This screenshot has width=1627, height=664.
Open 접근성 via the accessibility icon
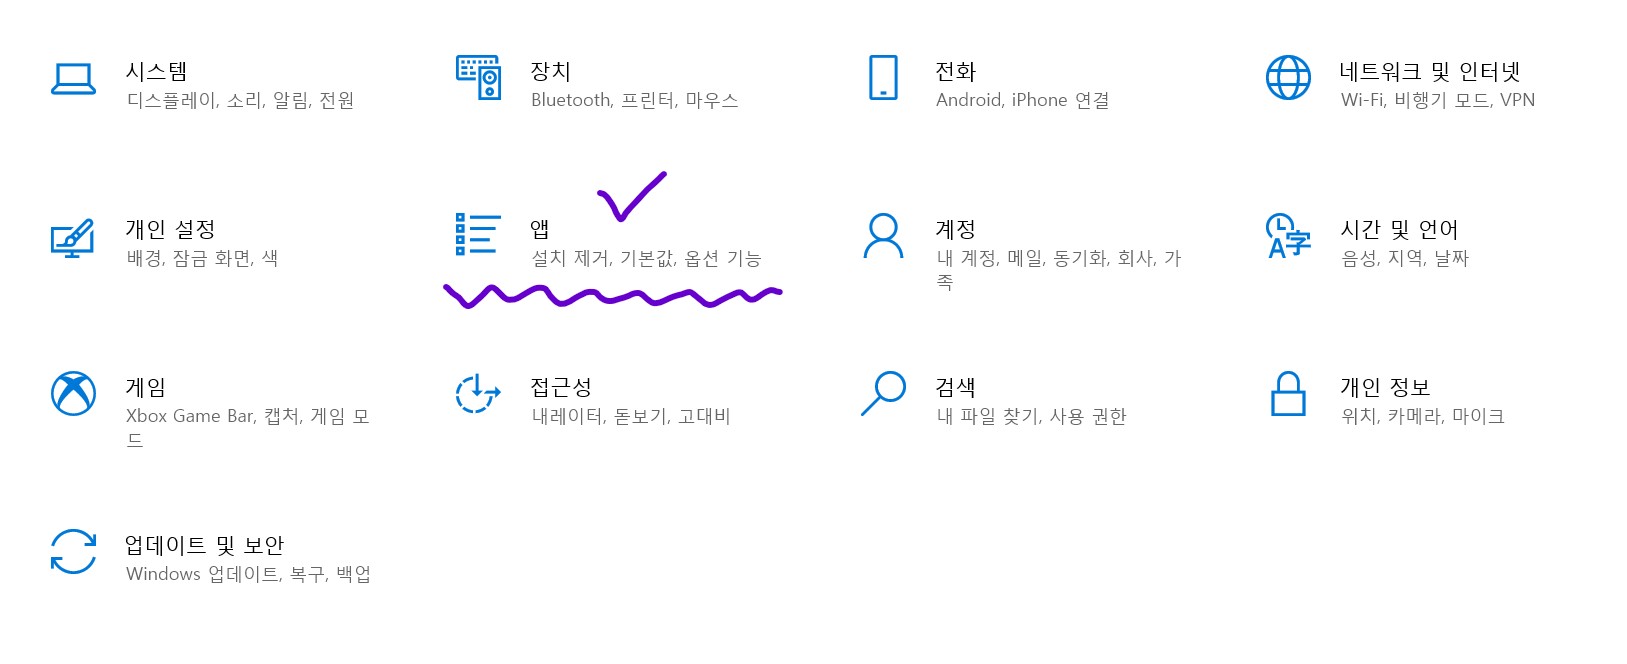476,394
